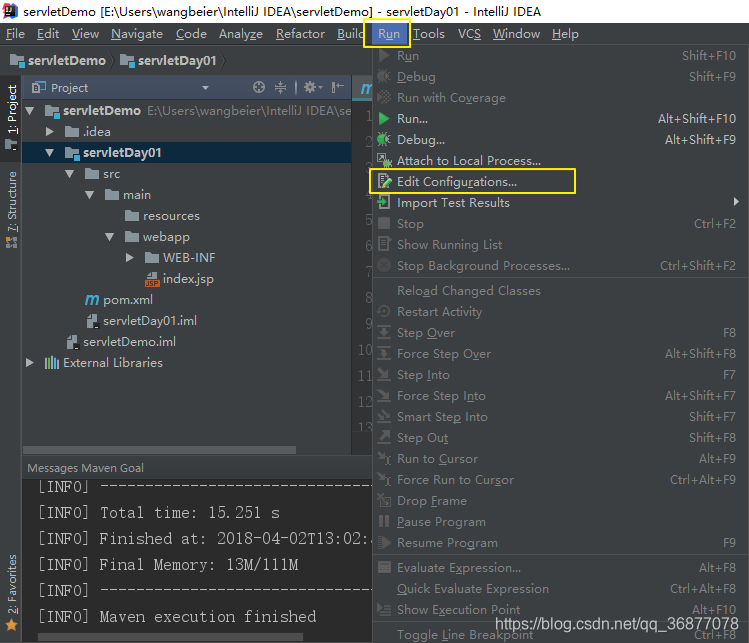Toggle the 2: Favorites tool window tab
This screenshot has width=749, height=643.
[x=11, y=591]
